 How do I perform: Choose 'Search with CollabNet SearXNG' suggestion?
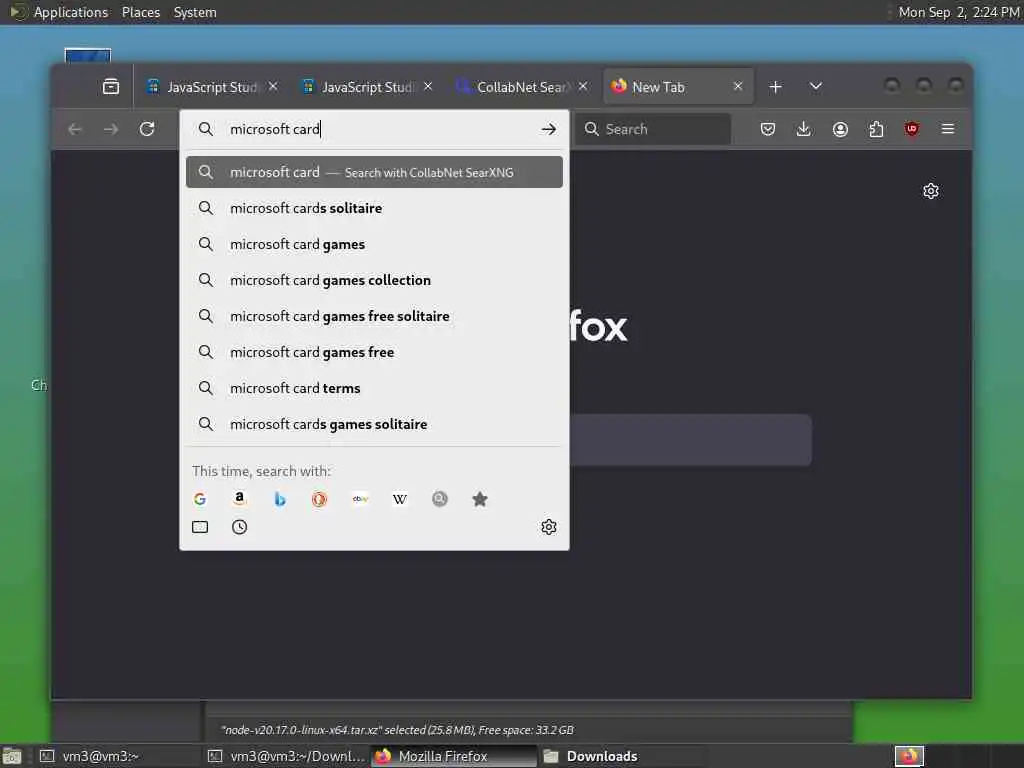[x=374, y=172]
